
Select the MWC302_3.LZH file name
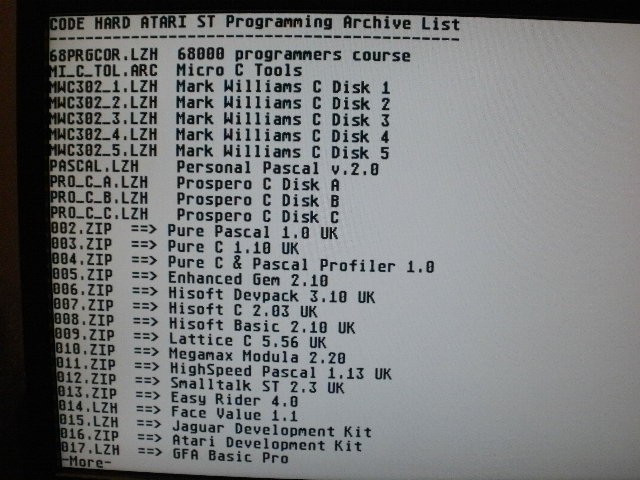pos(104,118)
